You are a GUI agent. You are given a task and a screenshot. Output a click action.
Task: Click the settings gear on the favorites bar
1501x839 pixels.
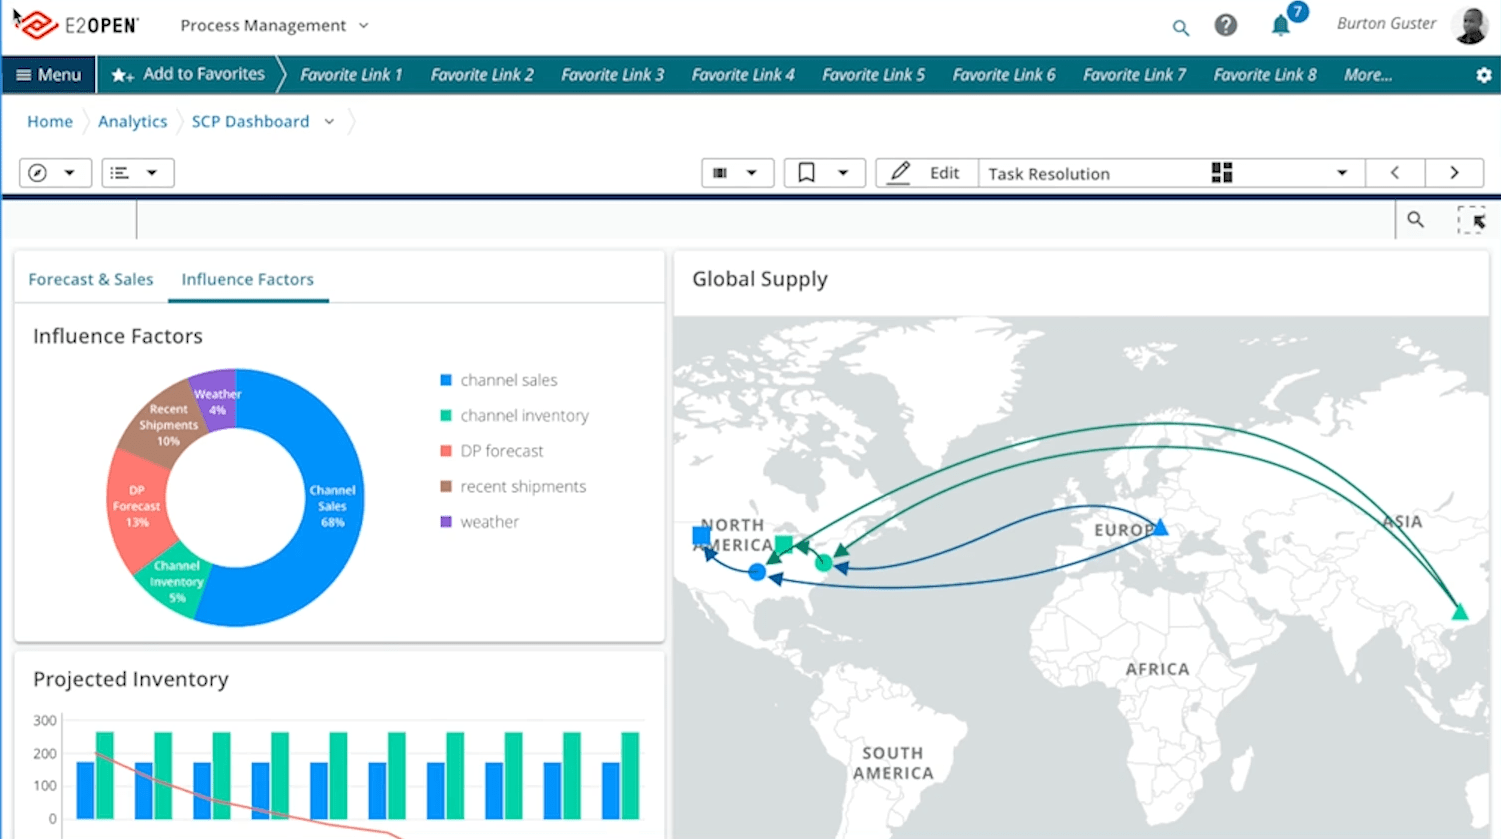(1486, 74)
